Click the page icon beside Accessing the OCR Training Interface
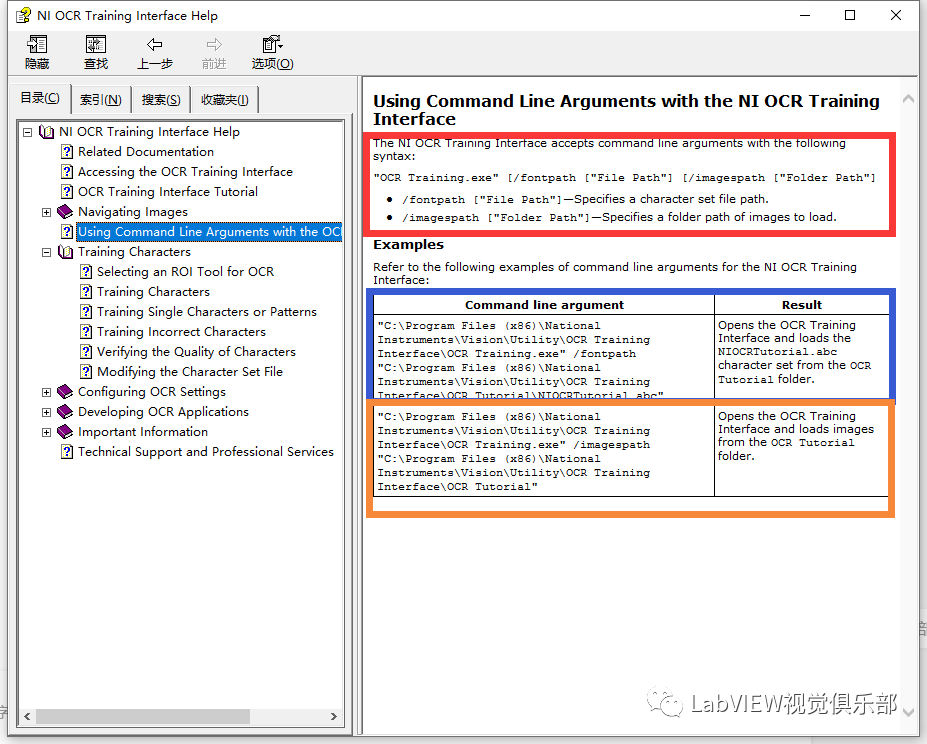 (67, 172)
